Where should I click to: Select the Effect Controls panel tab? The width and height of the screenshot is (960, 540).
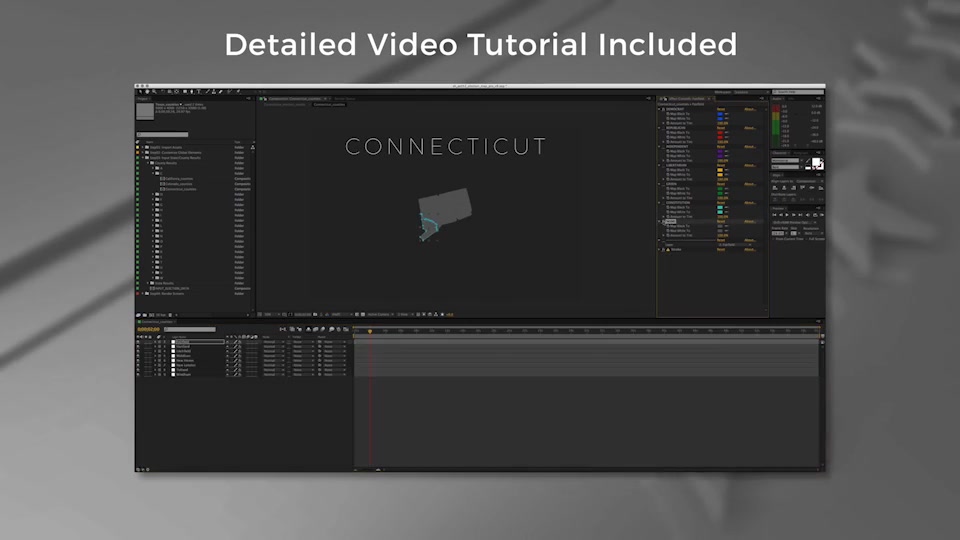tap(686, 99)
